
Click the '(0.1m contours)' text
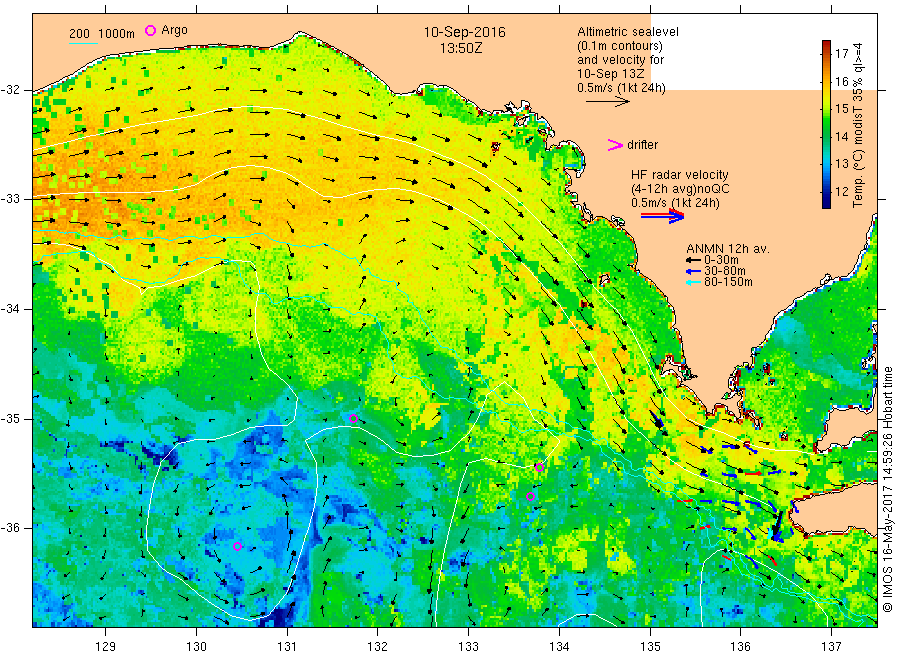pos(620,46)
